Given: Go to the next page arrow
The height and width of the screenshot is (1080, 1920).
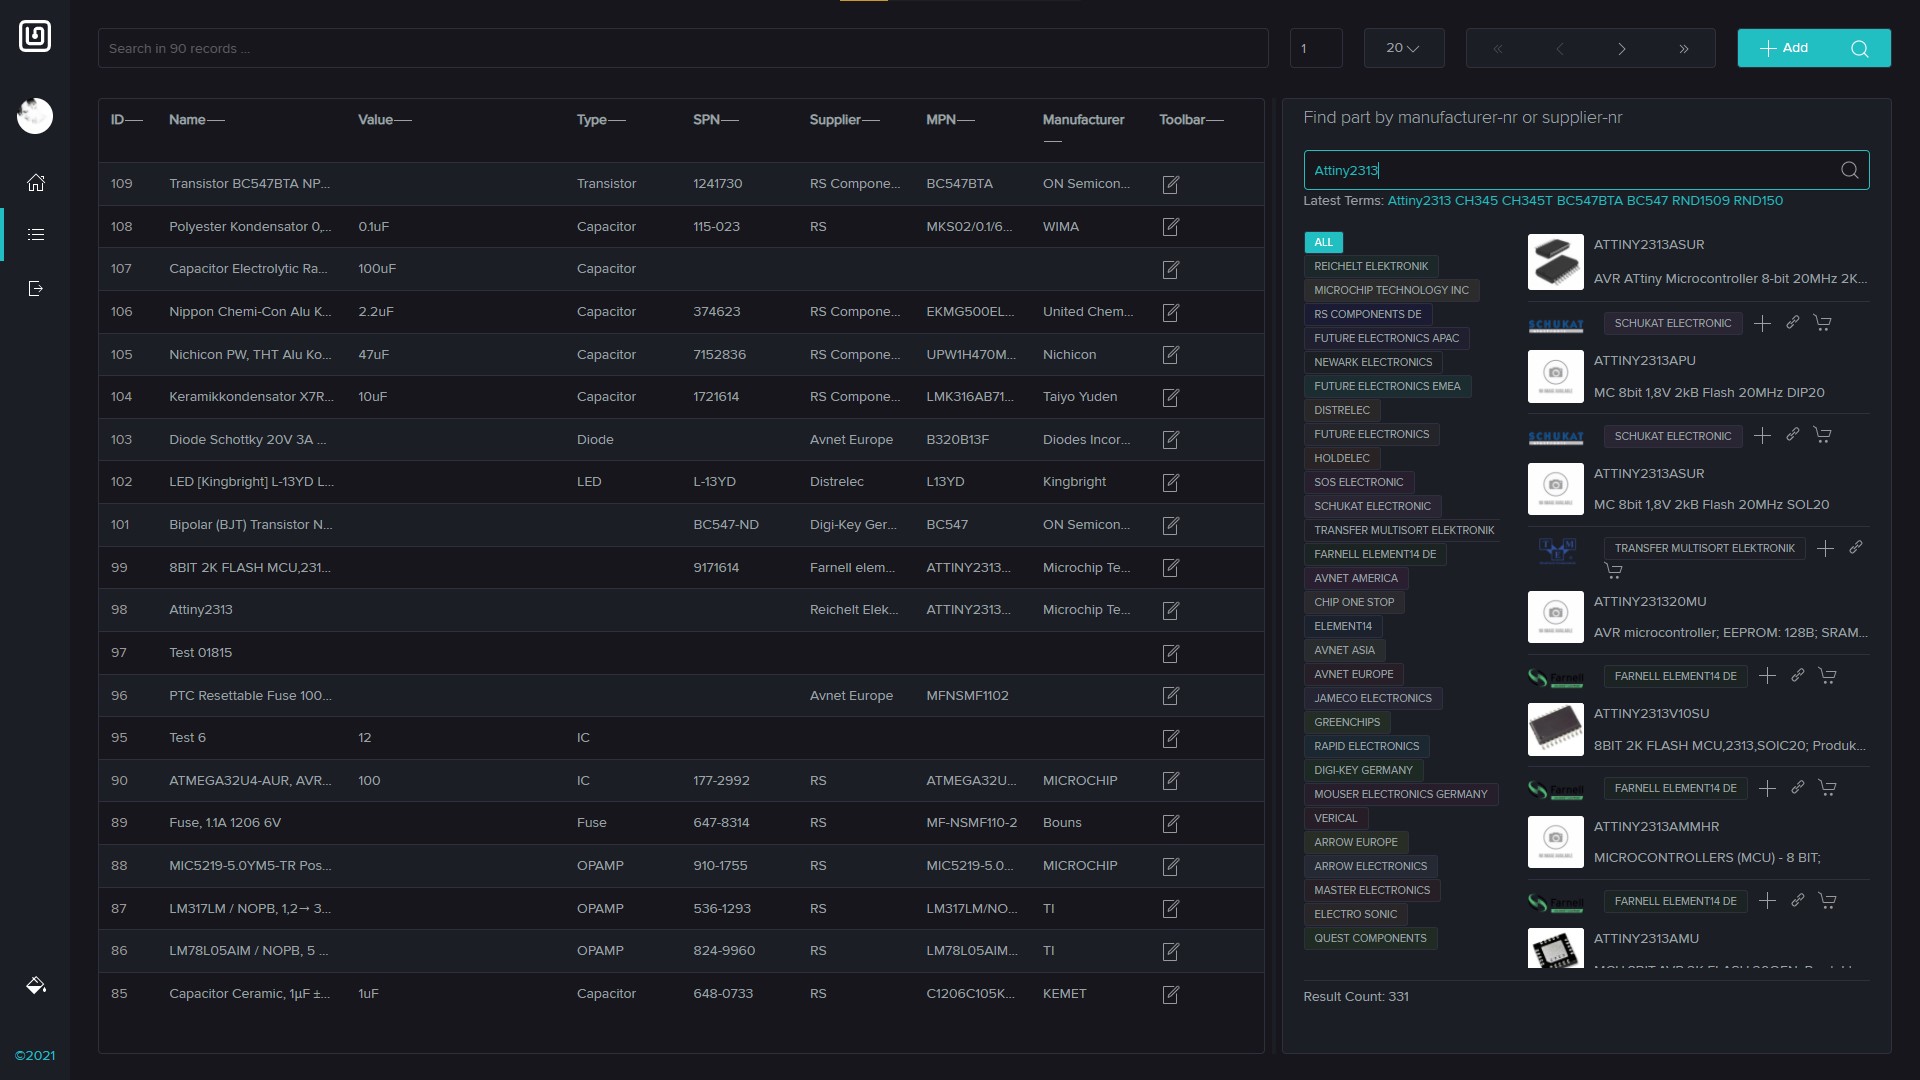Looking at the screenshot, I should [1622, 48].
